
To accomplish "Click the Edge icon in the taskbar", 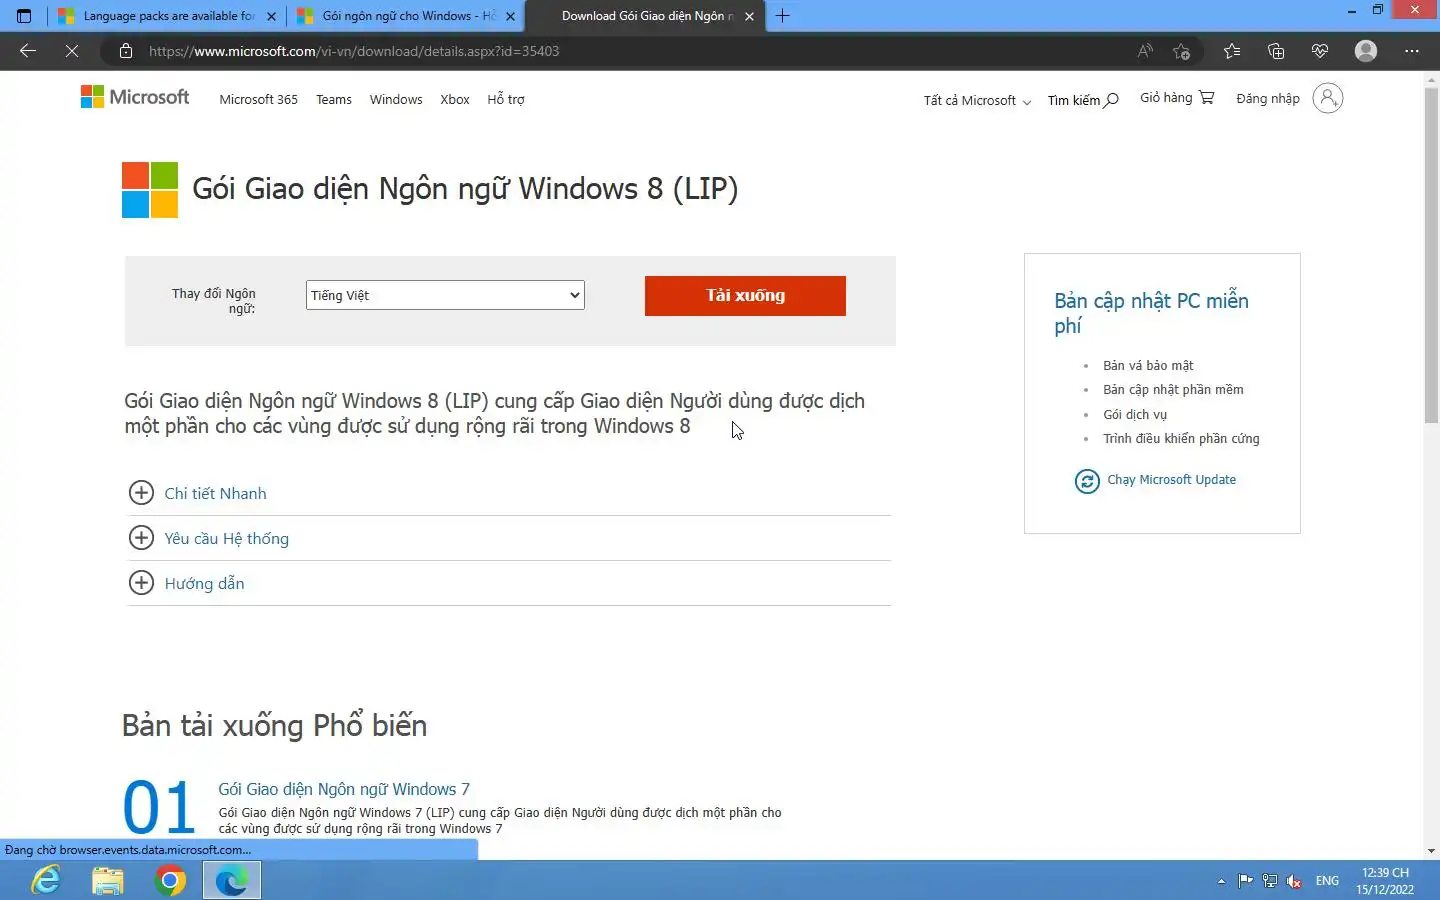I will pos(232,880).
